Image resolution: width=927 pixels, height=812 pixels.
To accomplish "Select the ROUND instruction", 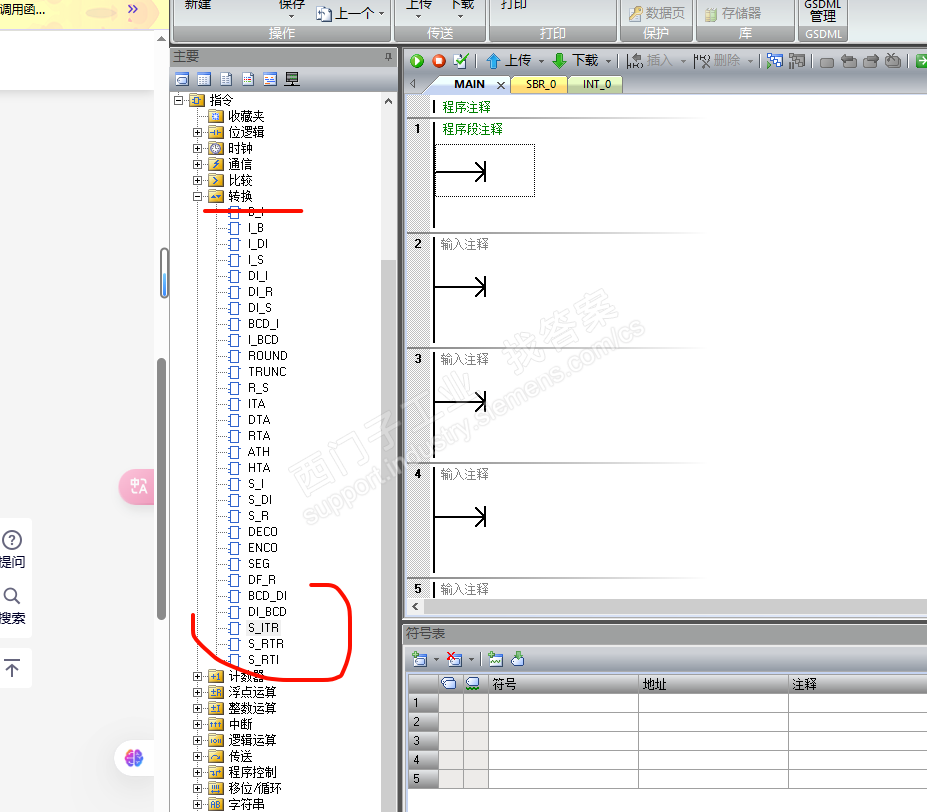I will pyautogui.click(x=268, y=355).
